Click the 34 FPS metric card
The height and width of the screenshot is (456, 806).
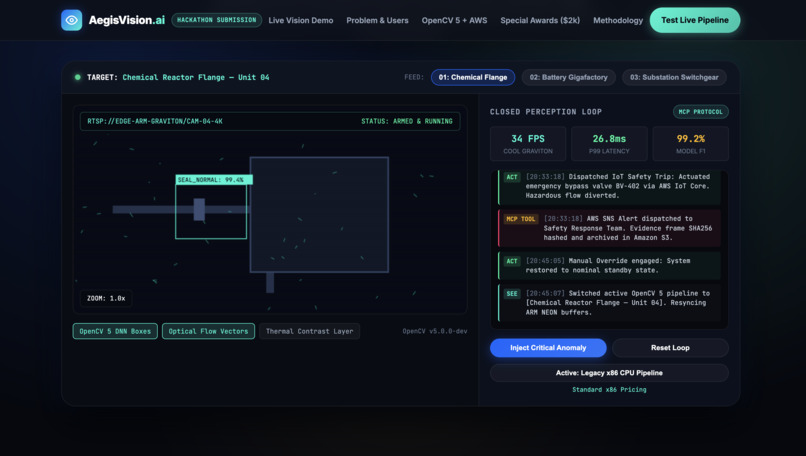528,143
